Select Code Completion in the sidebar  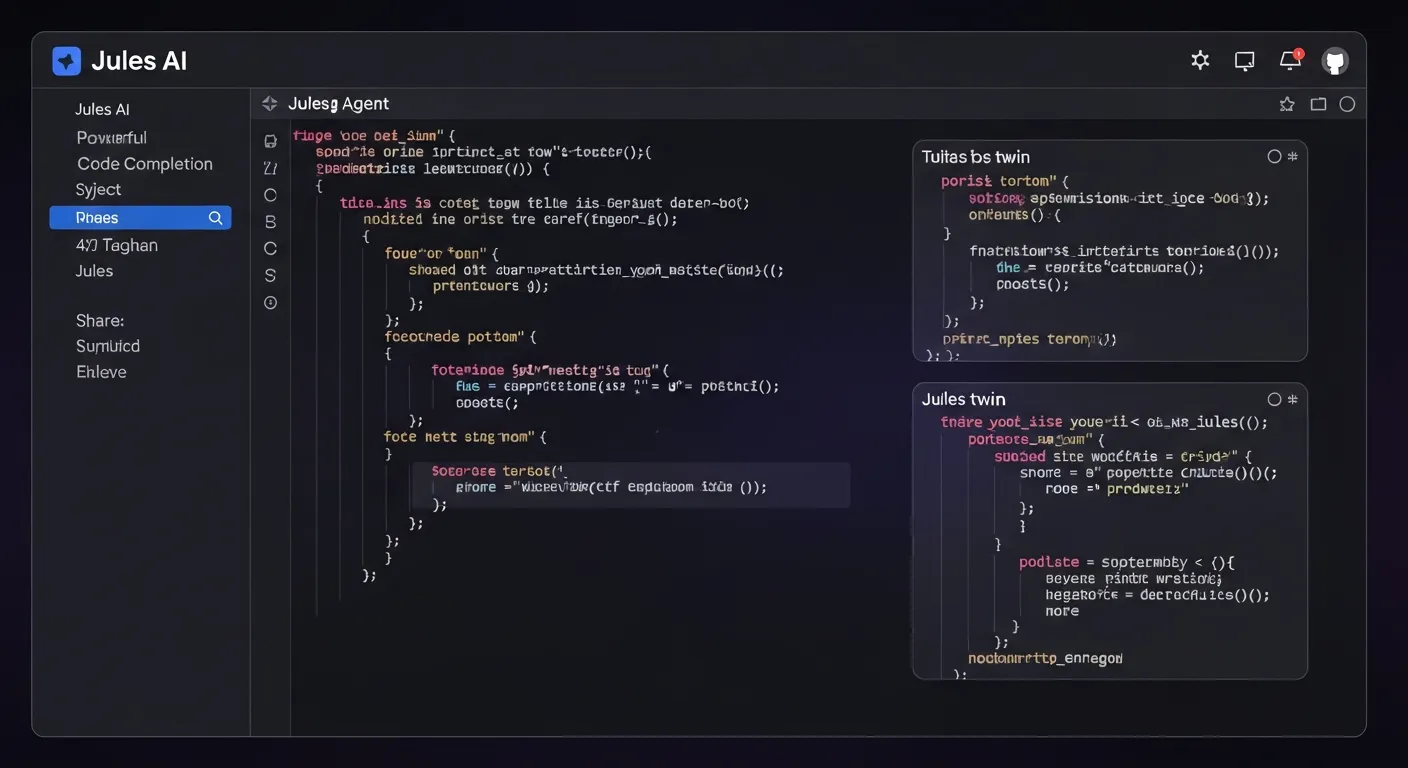pos(145,164)
